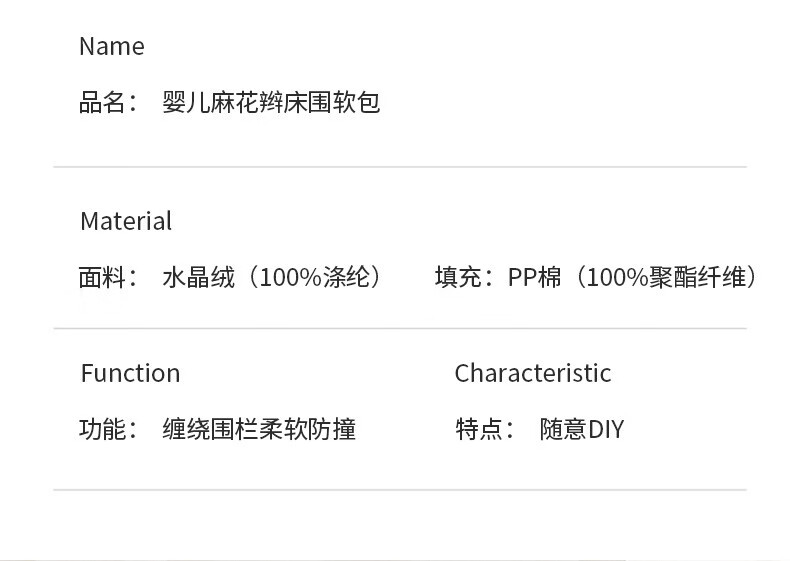The width and height of the screenshot is (790, 561).
Task: Click the Name heading
Action: tap(112, 46)
